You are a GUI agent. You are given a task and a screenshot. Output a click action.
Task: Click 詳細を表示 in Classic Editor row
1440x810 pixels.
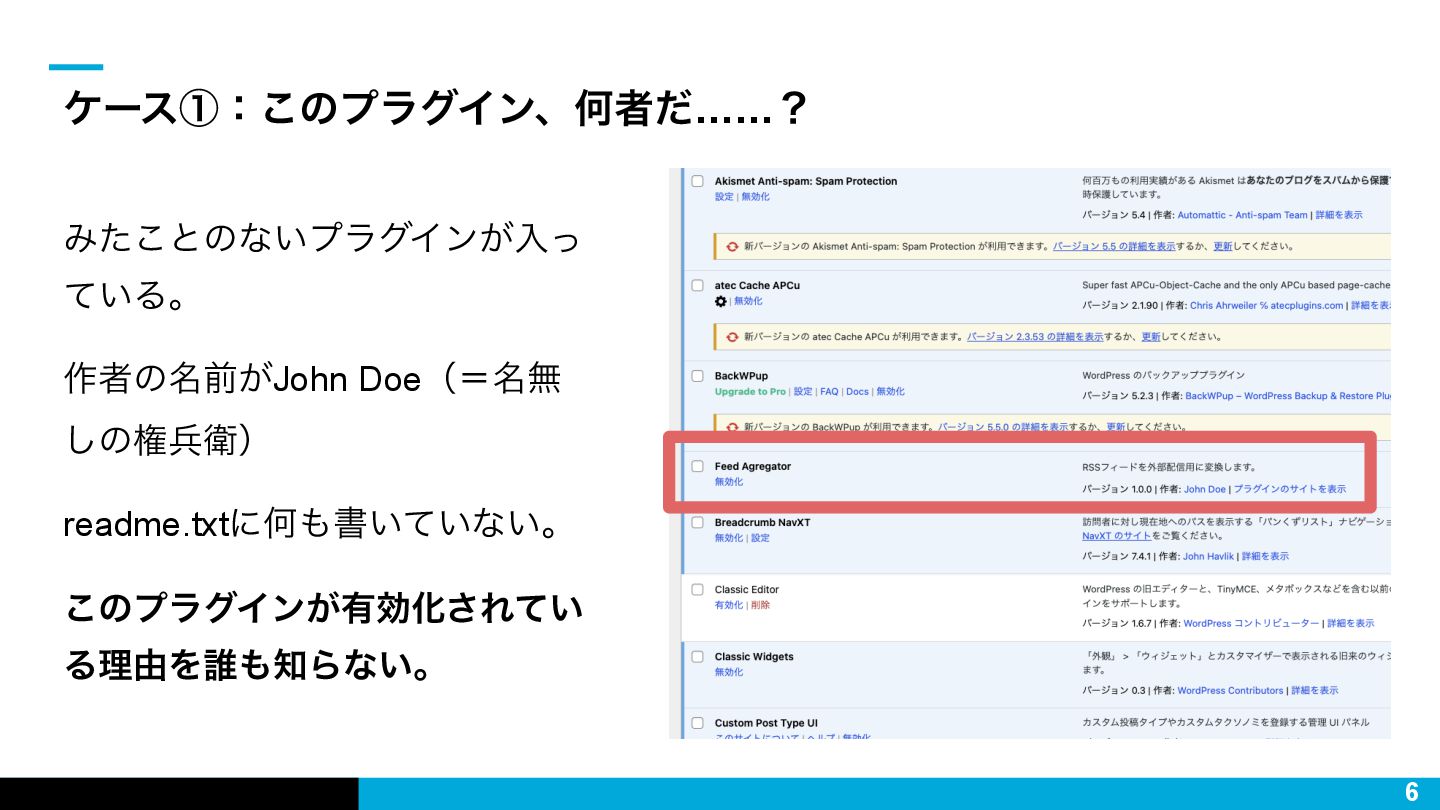pyautogui.click(x=1351, y=623)
